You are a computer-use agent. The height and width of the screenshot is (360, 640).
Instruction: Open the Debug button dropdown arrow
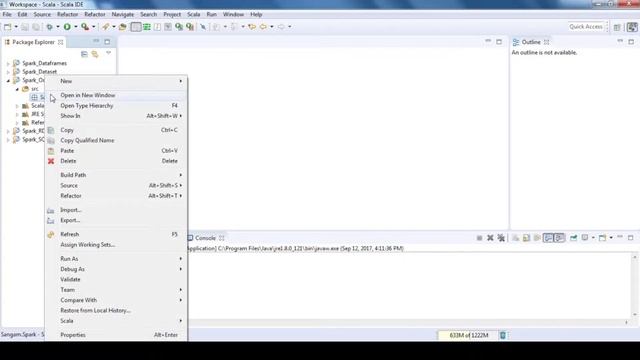(x=58, y=27)
